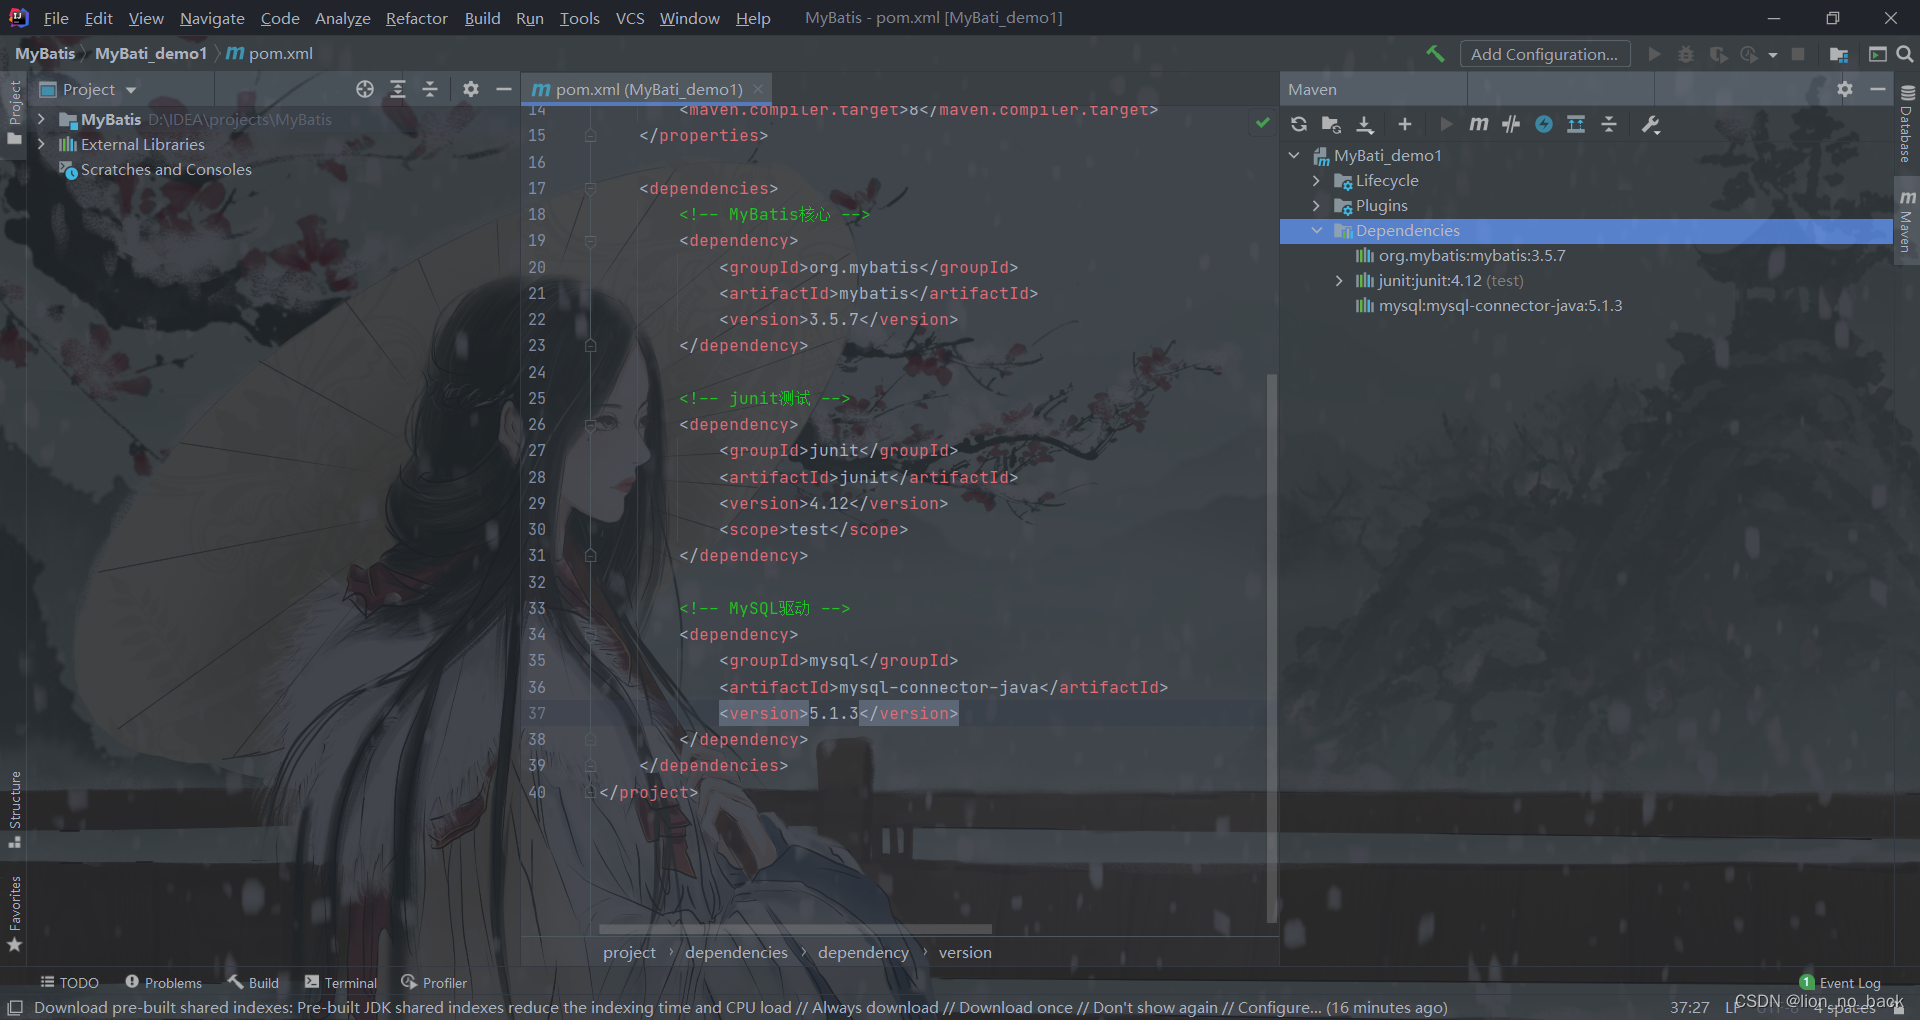Click caret position 37:27 in status bar
The height and width of the screenshot is (1020, 1920).
pyautogui.click(x=1689, y=1007)
